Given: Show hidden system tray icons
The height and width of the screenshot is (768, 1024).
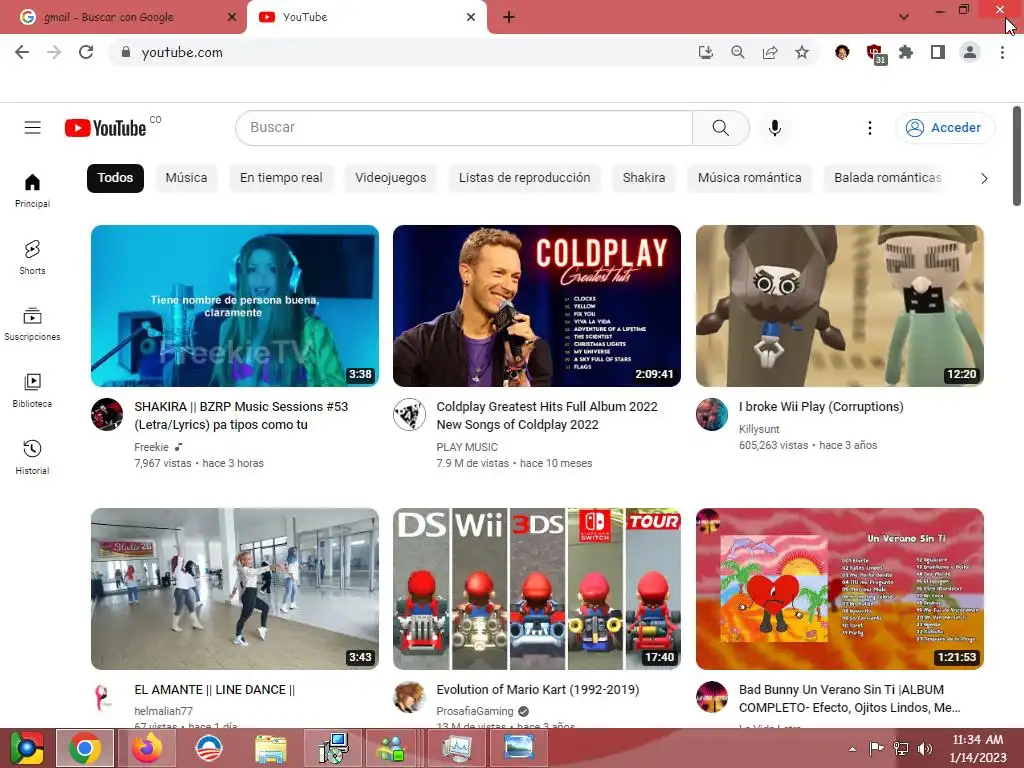Looking at the screenshot, I should (x=852, y=748).
